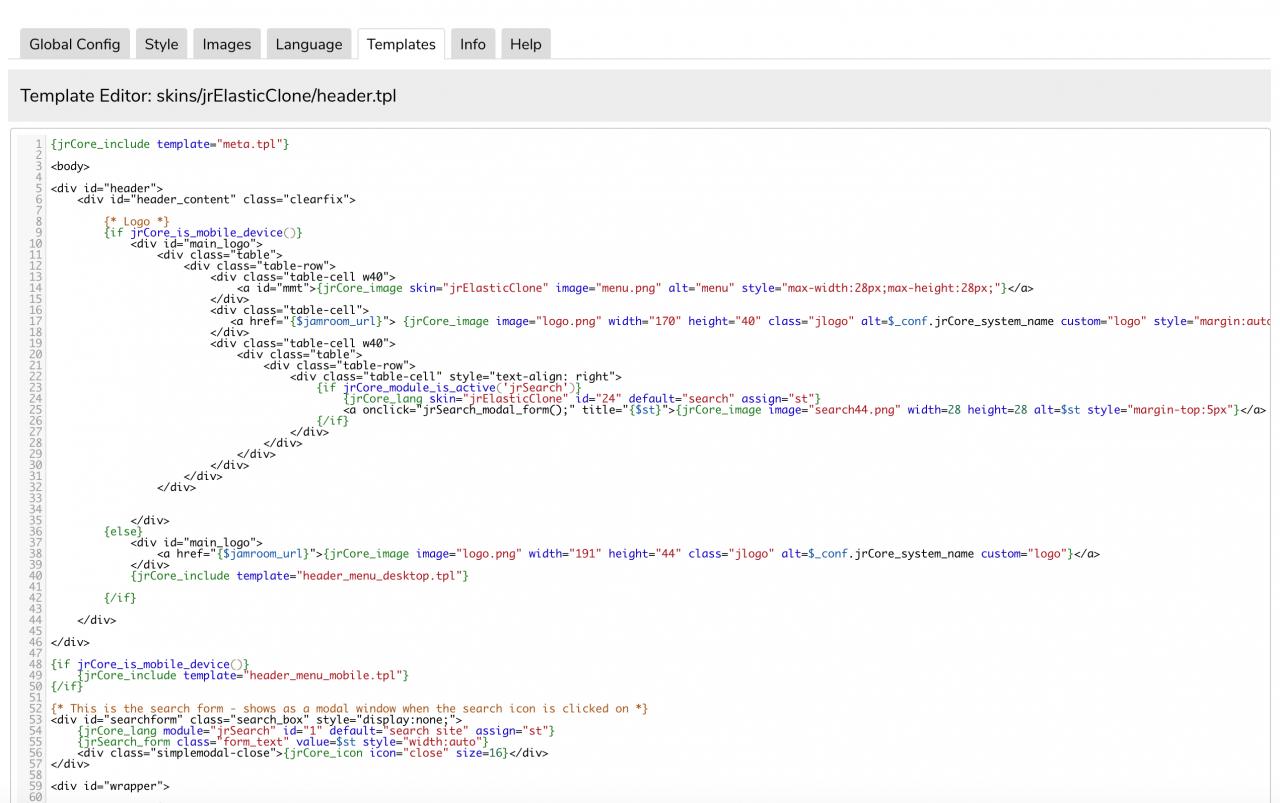Click the {else} statement in the editor
Screen dimensions: 1280x803
pos(123,532)
